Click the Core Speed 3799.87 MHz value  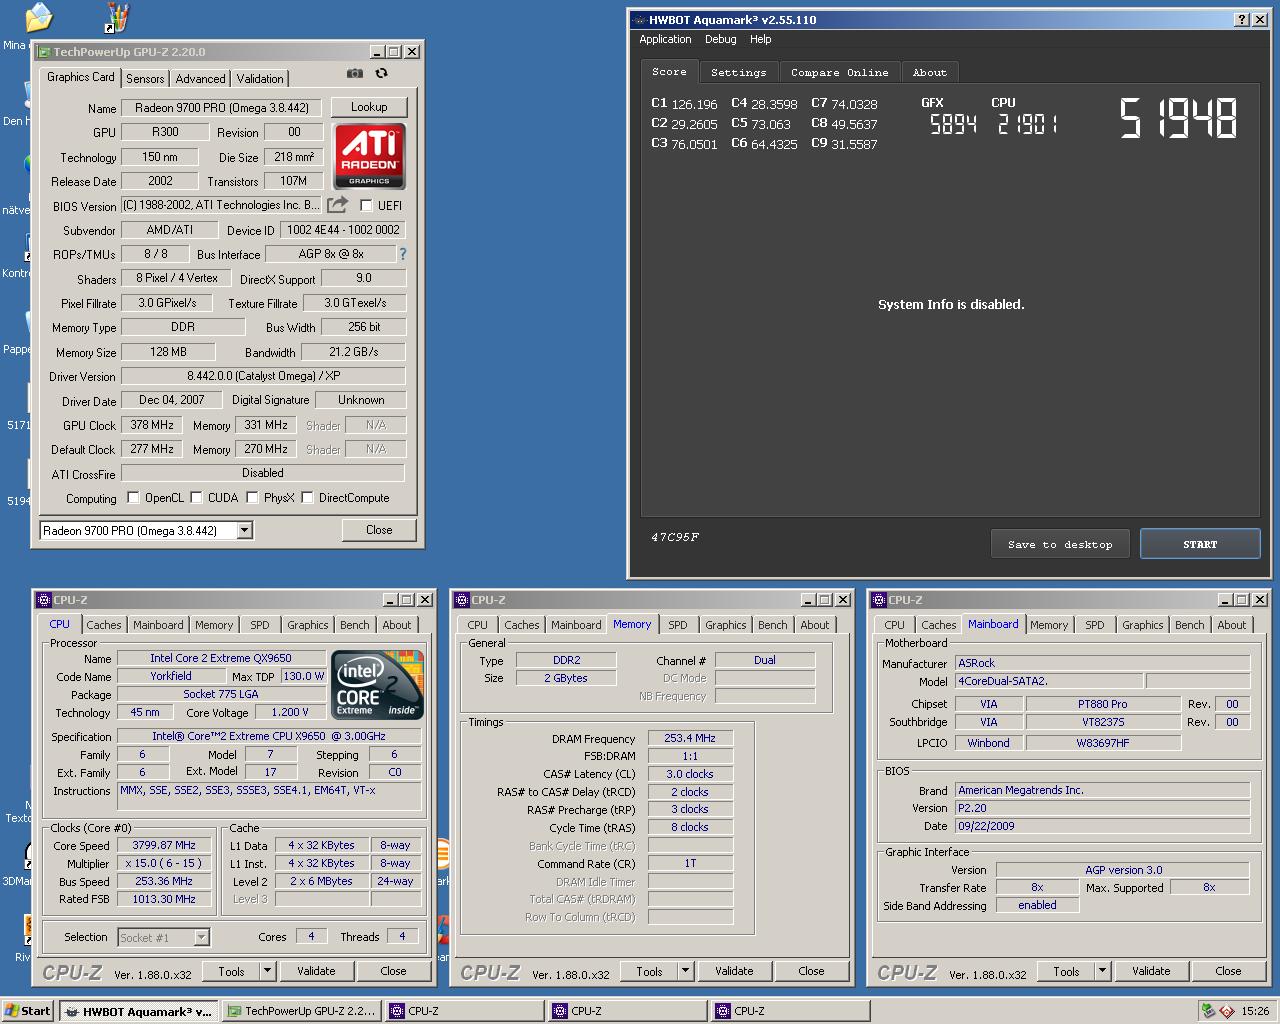coord(164,845)
